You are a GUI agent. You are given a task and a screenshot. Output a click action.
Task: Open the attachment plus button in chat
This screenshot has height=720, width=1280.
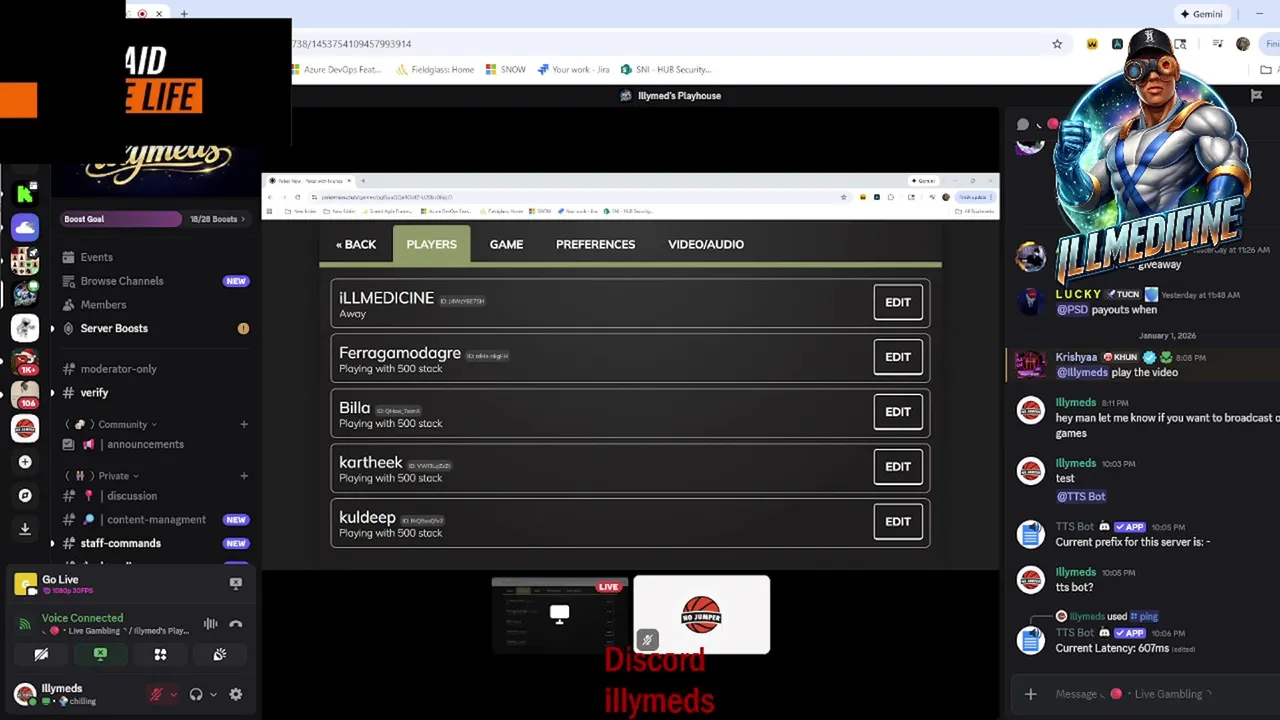click(1030, 694)
